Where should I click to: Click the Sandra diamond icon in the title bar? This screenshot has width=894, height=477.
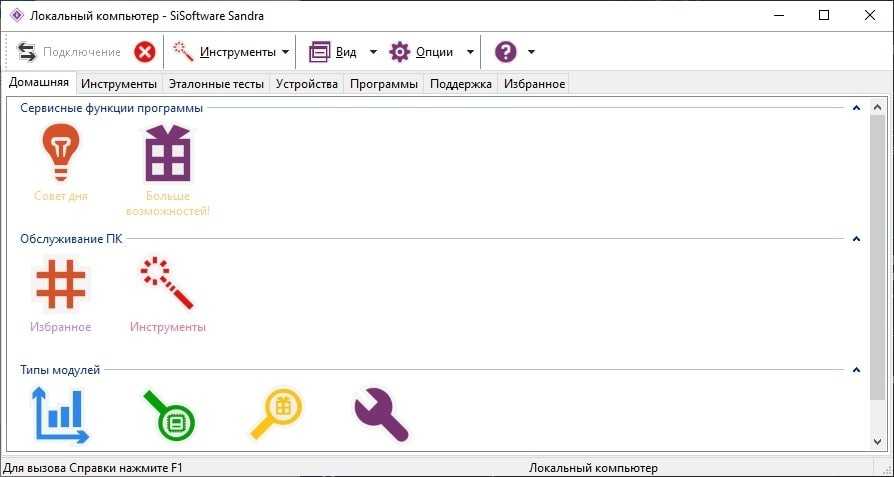click(x=17, y=15)
